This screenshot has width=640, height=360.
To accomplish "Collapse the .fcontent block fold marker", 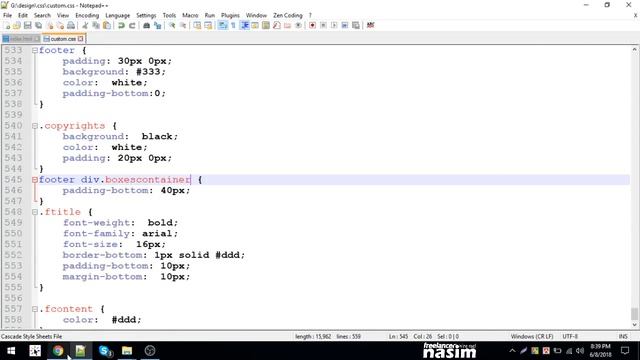I will click(35, 309).
